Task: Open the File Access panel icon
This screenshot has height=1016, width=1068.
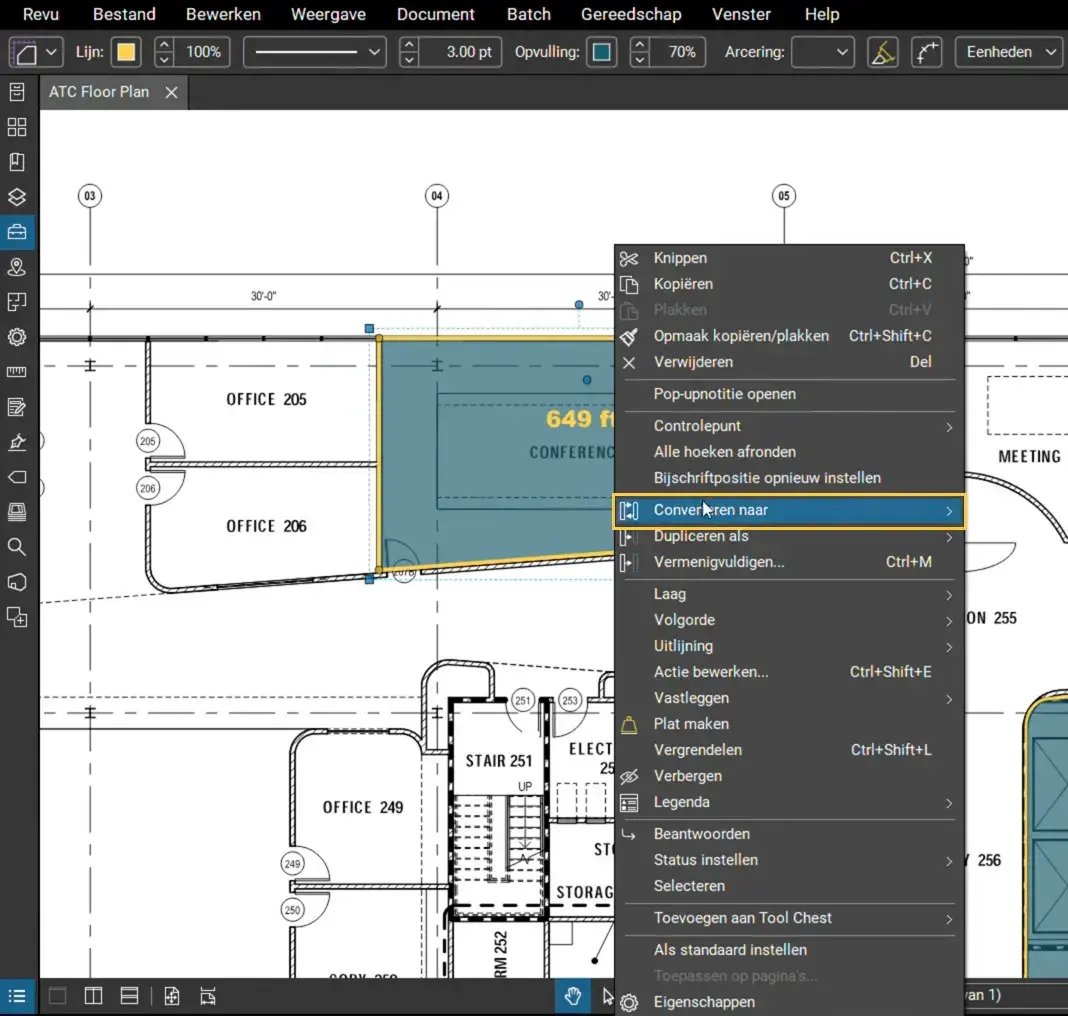Action: pos(17,92)
